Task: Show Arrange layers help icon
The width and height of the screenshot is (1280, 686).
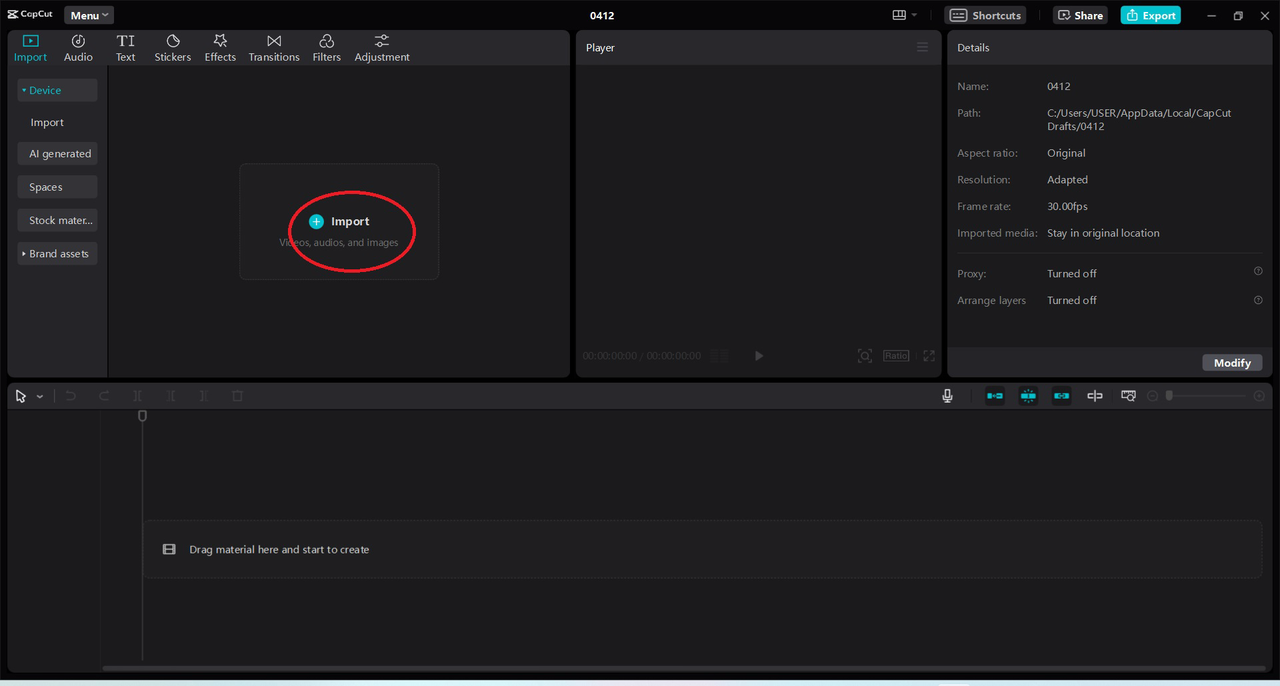Action: (1258, 299)
